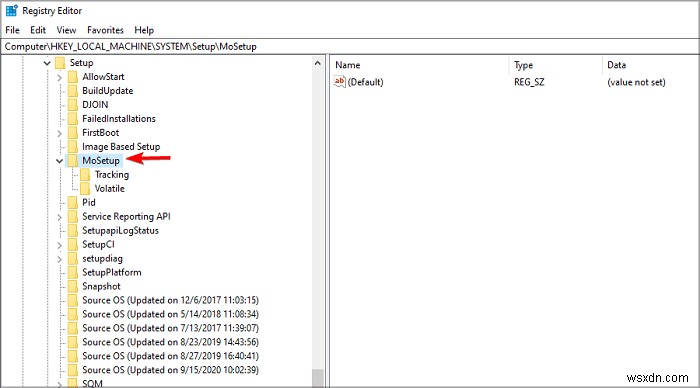Expand the Service Reporting API key
Screen dimensions: 700x388
click(x=59, y=217)
